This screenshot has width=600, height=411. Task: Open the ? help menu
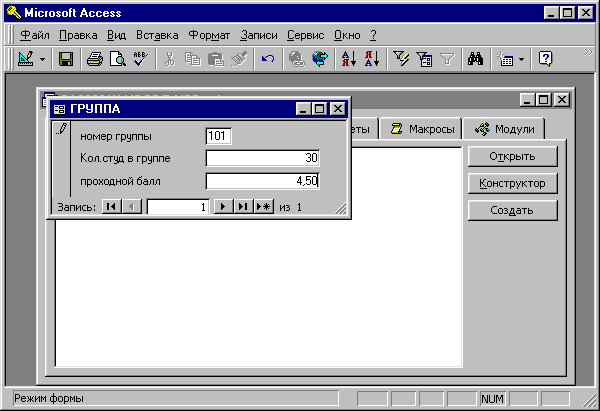pyautogui.click(x=373, y=35)
